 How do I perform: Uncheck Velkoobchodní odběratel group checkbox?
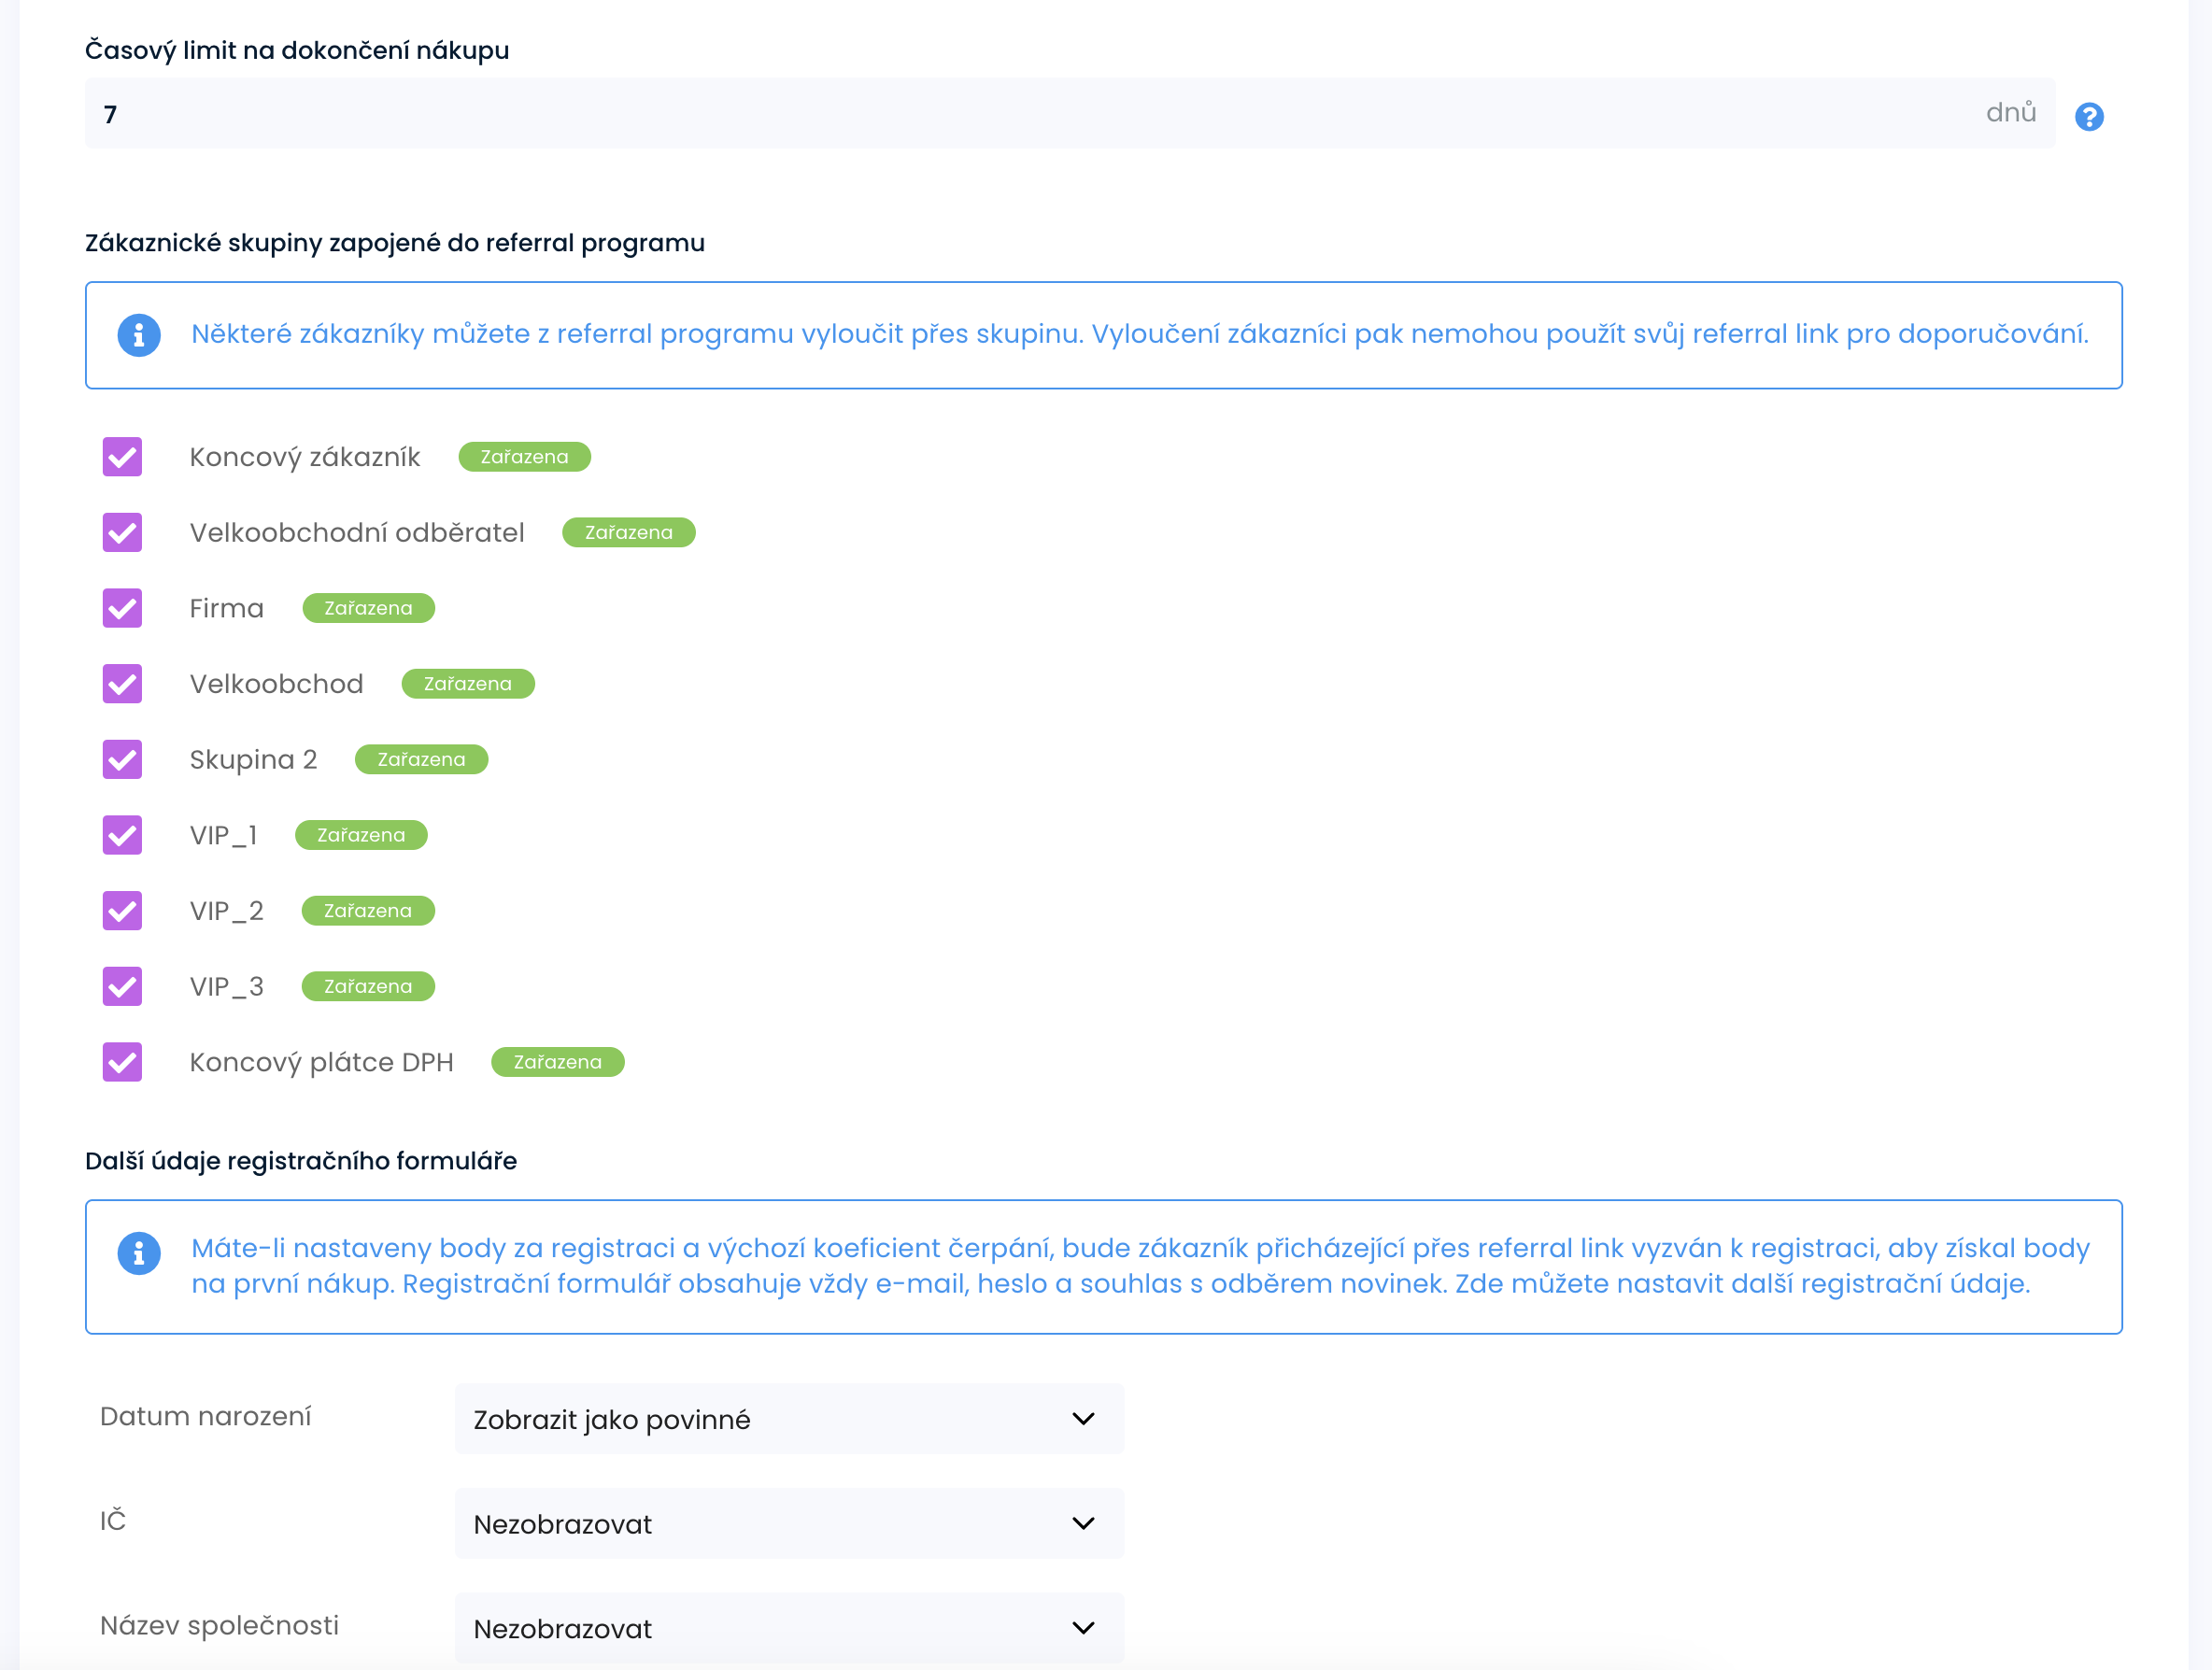[x=122, y=533]
